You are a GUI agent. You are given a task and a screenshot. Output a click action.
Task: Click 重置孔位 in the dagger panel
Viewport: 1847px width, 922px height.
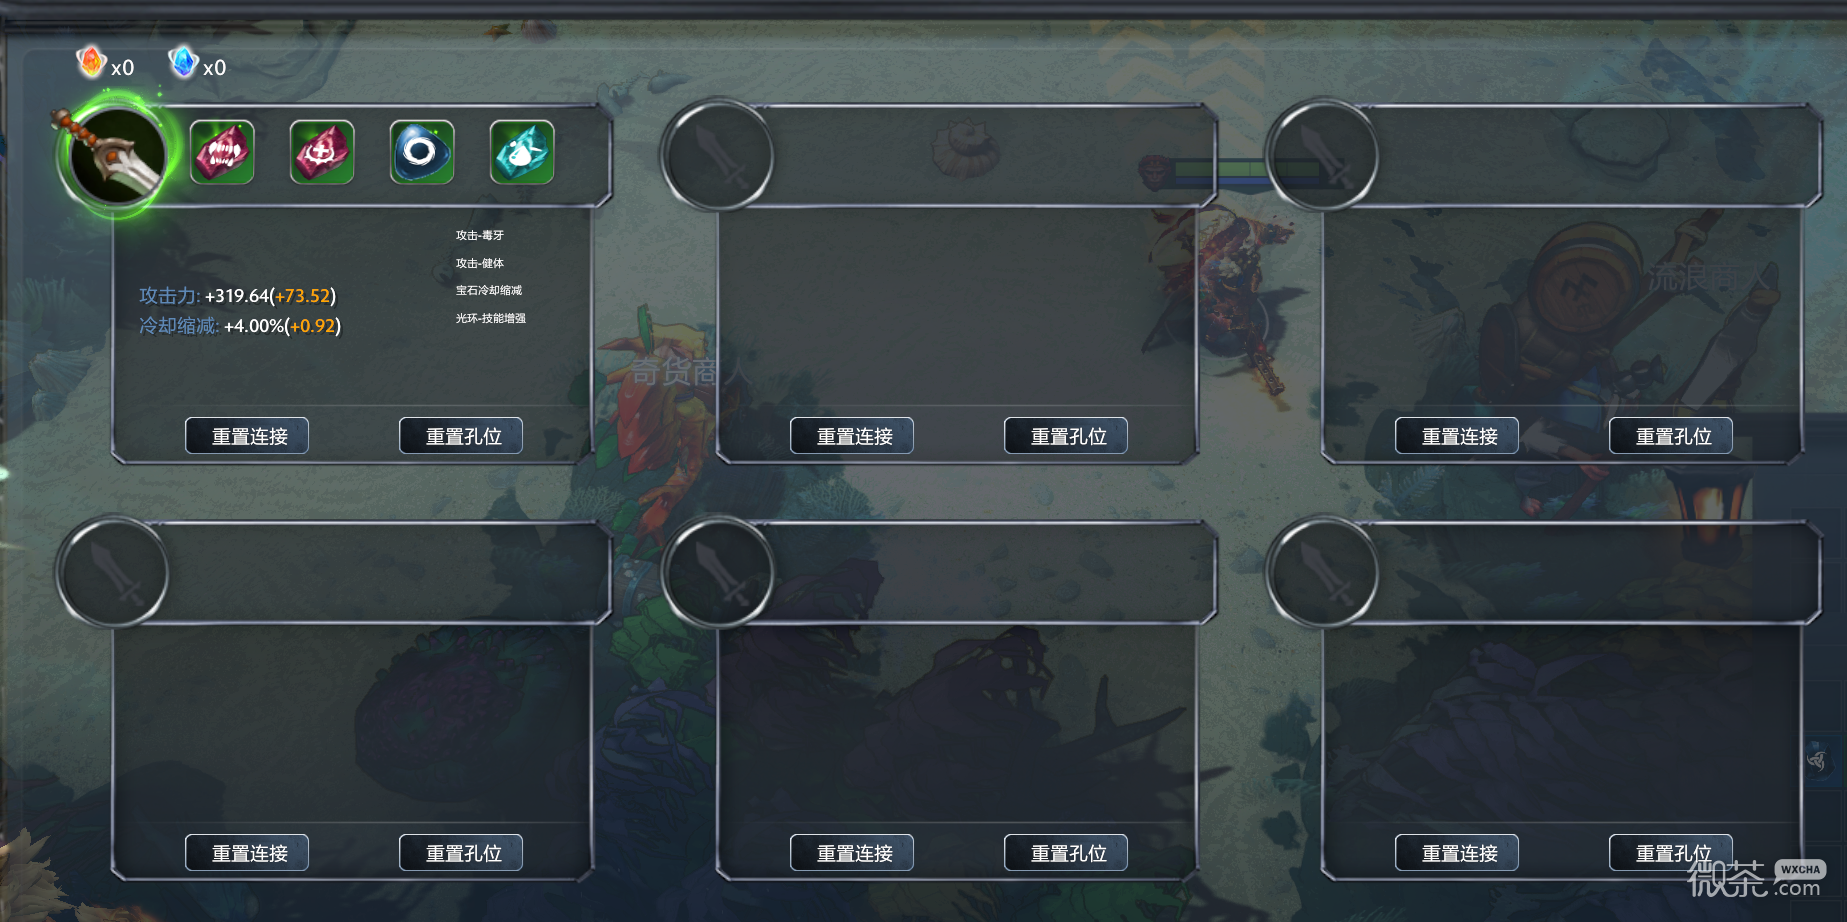tap(461, 436)
